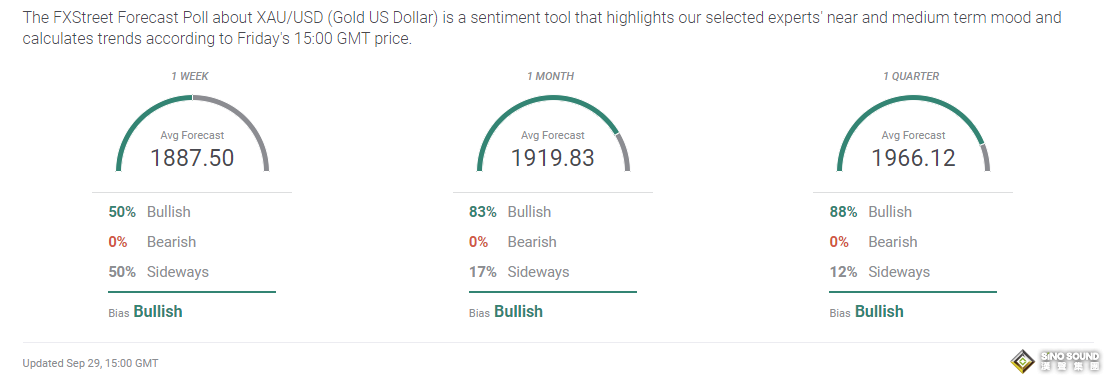Click the 17% Sideways entry

click(519, 272)
